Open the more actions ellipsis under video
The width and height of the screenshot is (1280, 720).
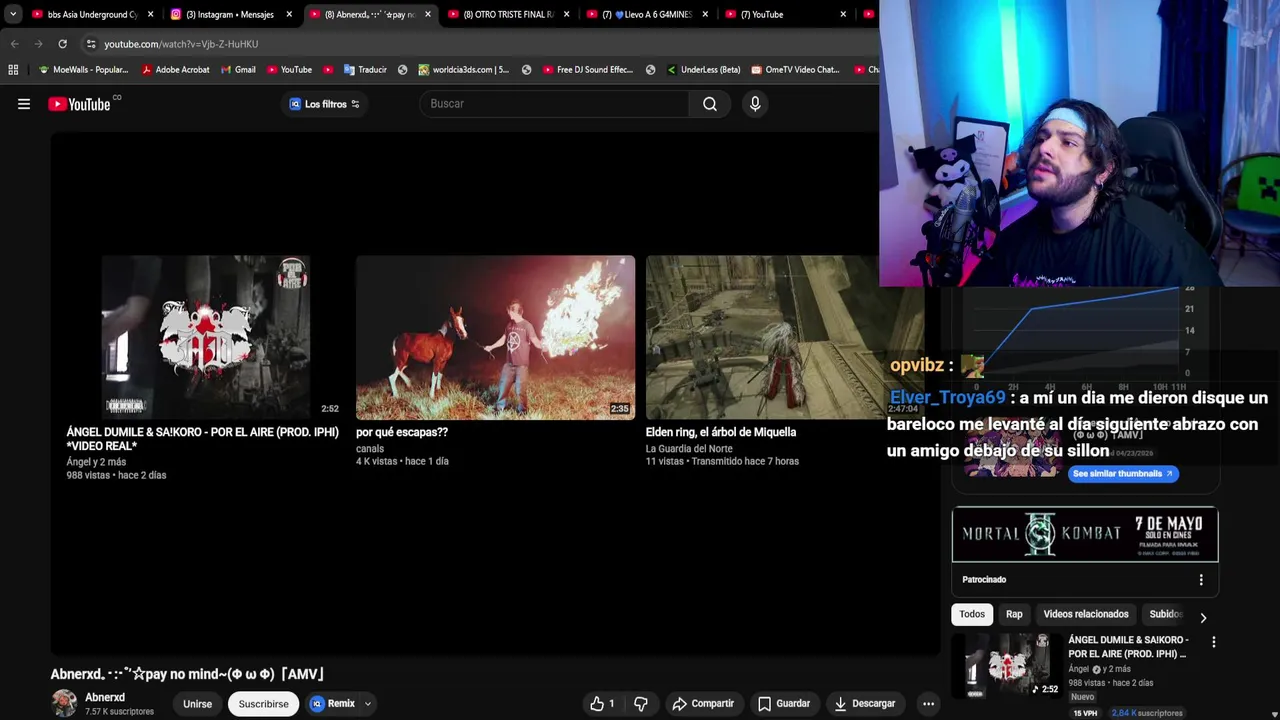click(x=928, y=704)
